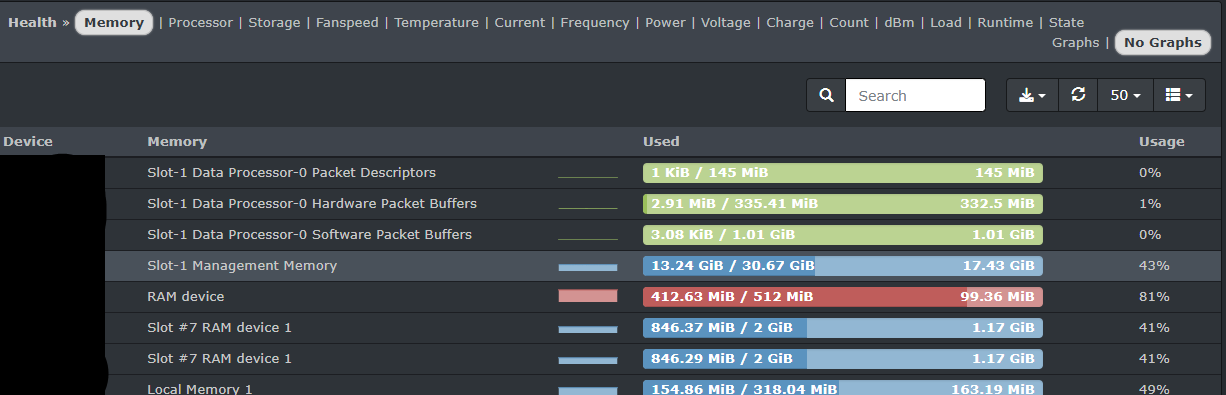Click the red RAM device mini graph

588,296
